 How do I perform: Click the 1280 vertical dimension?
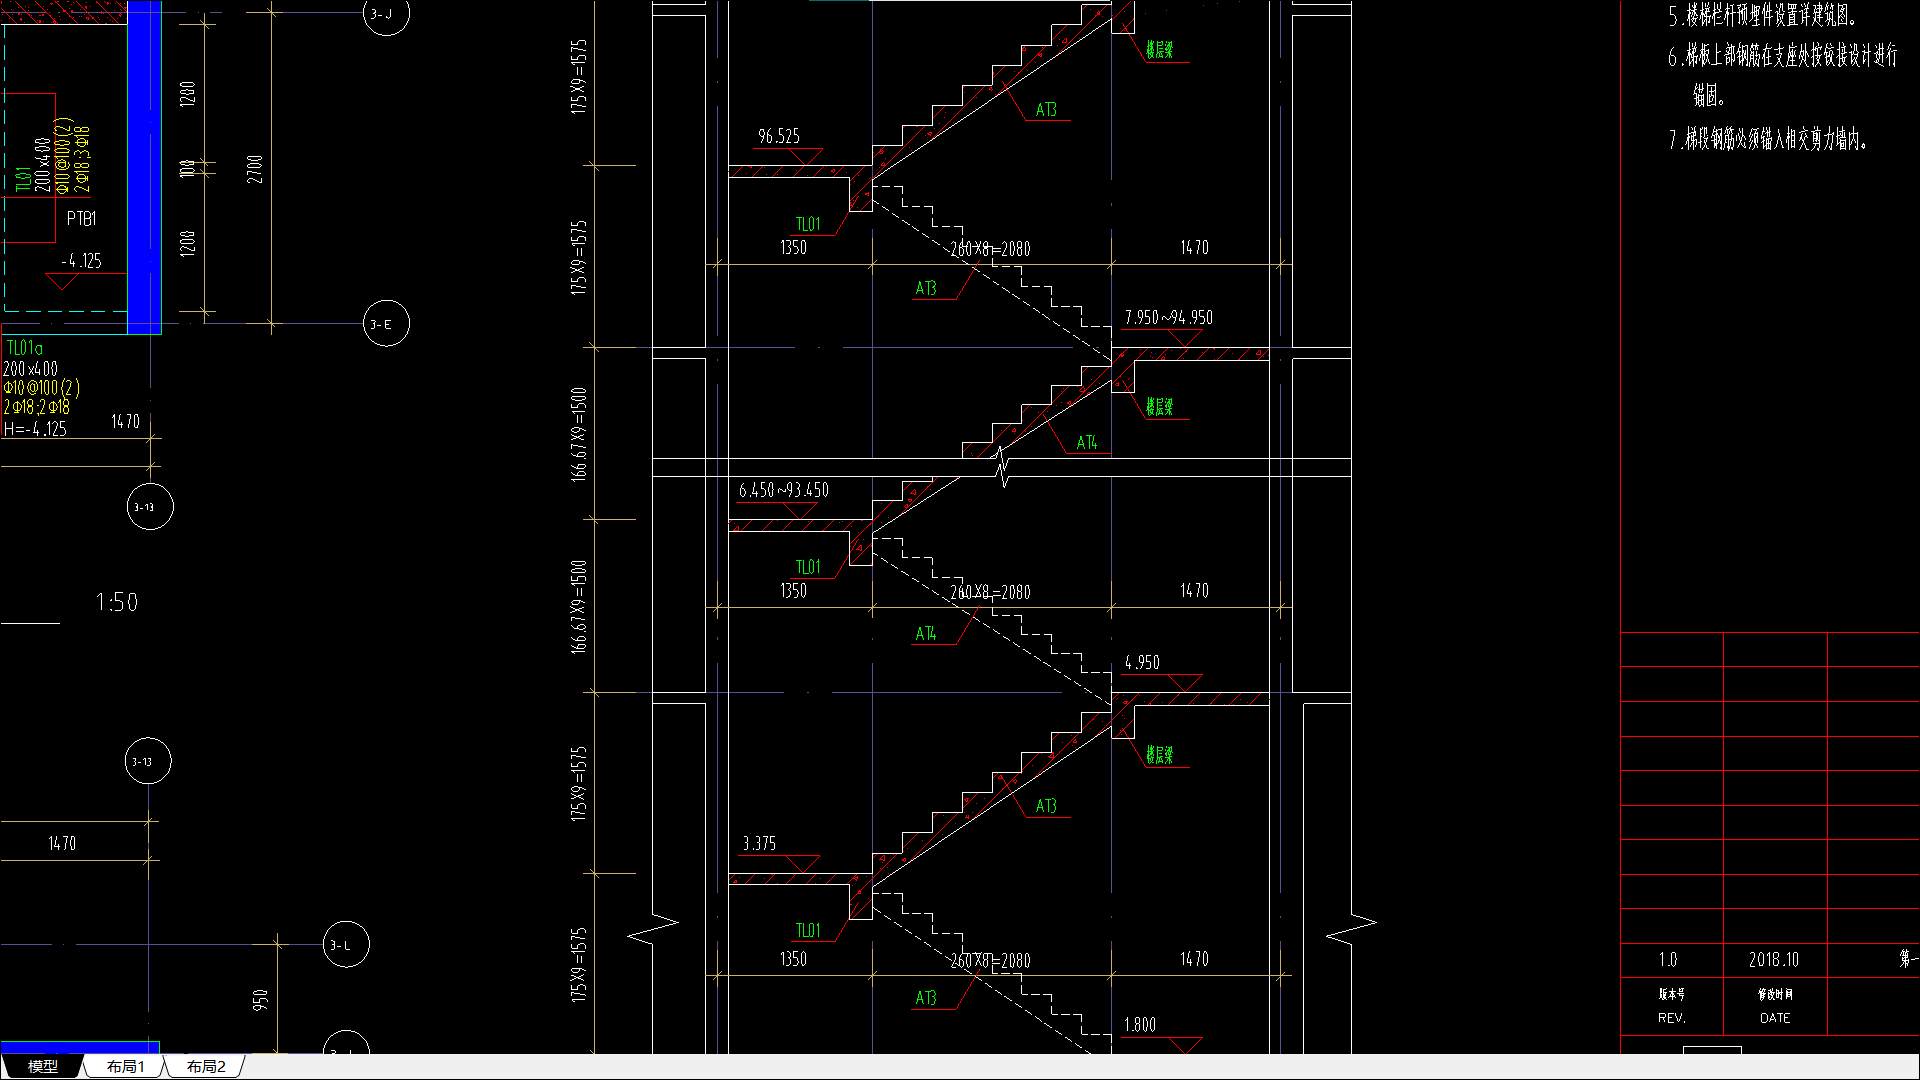[x=187, y=95]
